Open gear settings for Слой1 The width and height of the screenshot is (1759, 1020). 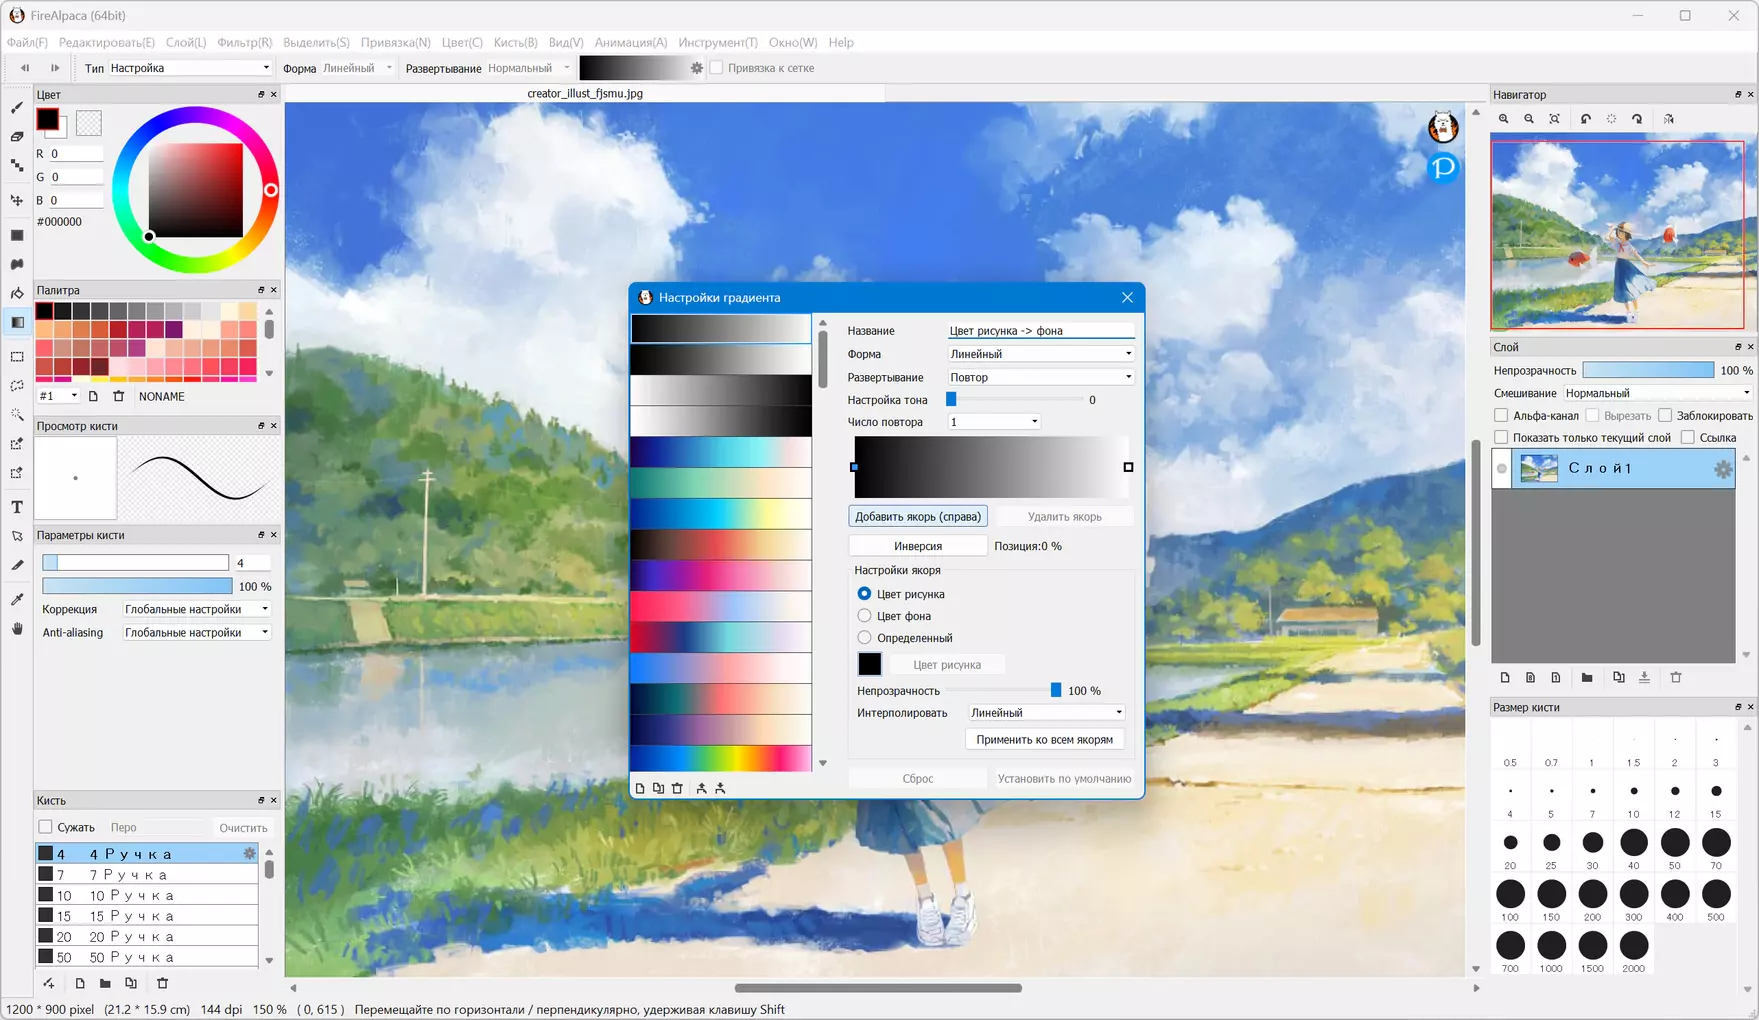(x=1723, y=469)
